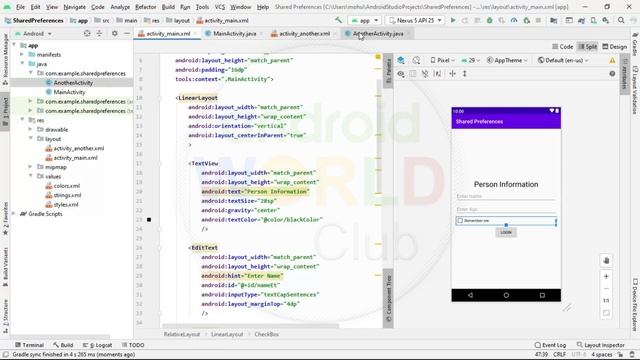Expand the mipmap folder
The height and width of the screenshot is (360, 640).
pyautogui.click(x=30, y=167)
